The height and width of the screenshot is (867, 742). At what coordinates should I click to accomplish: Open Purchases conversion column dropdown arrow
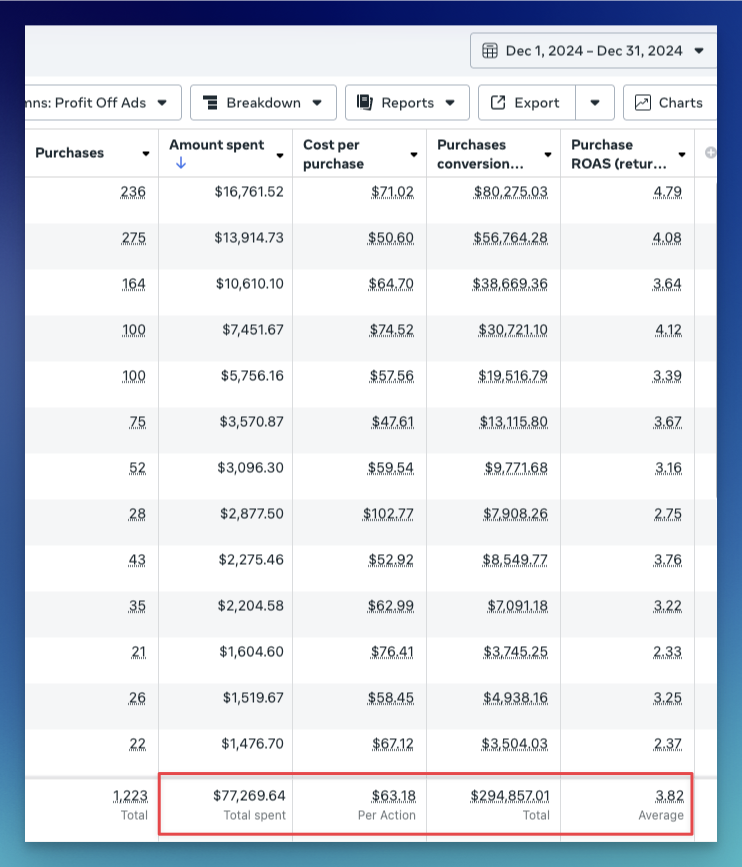click(x=548, y=154)
